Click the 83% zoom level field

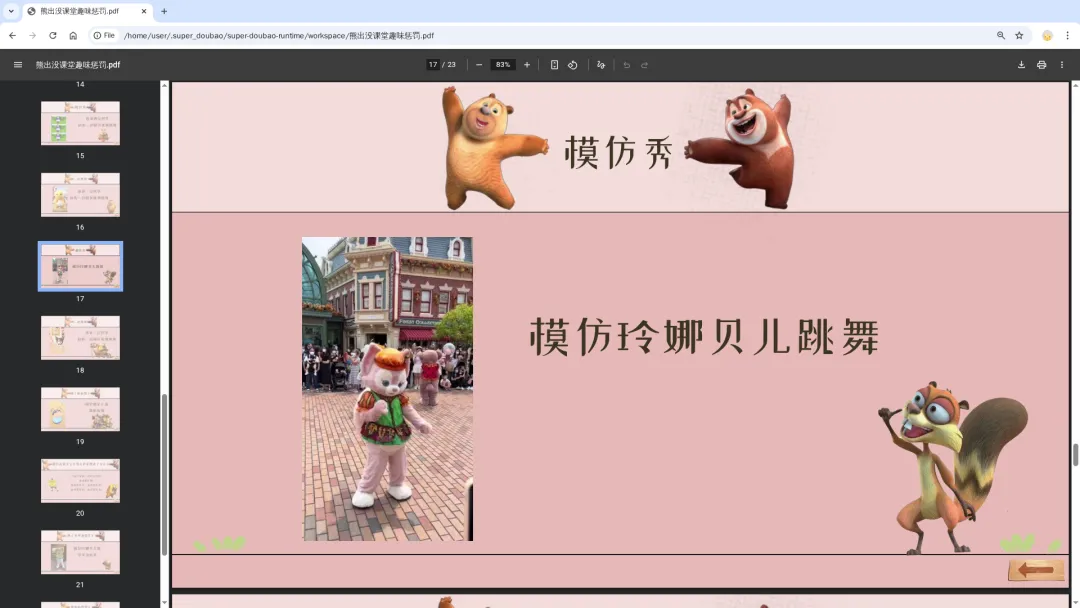click(x=503, y=65)
